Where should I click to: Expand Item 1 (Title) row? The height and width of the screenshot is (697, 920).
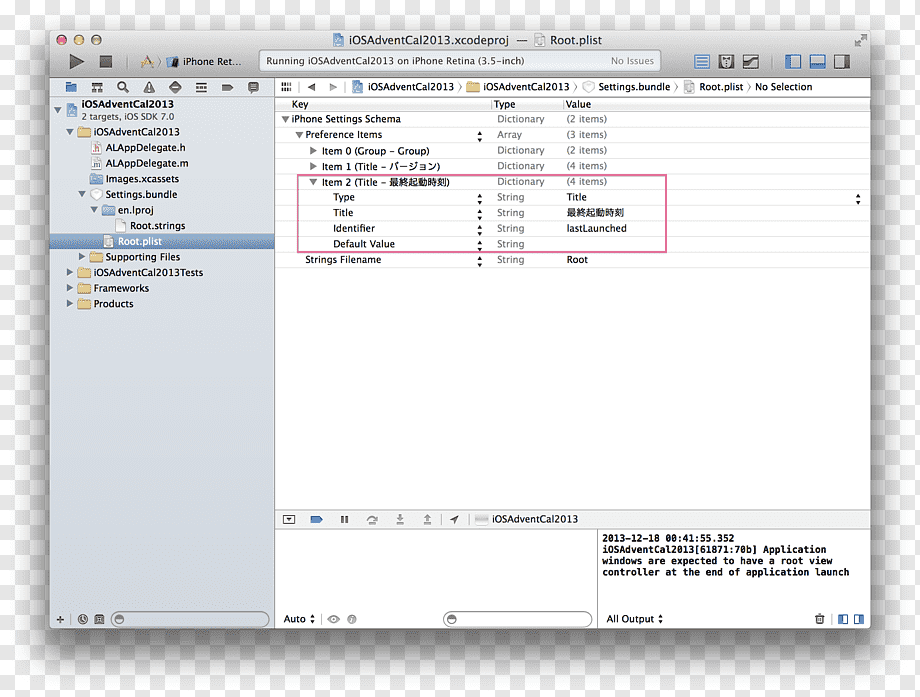[x=313, y=167]
